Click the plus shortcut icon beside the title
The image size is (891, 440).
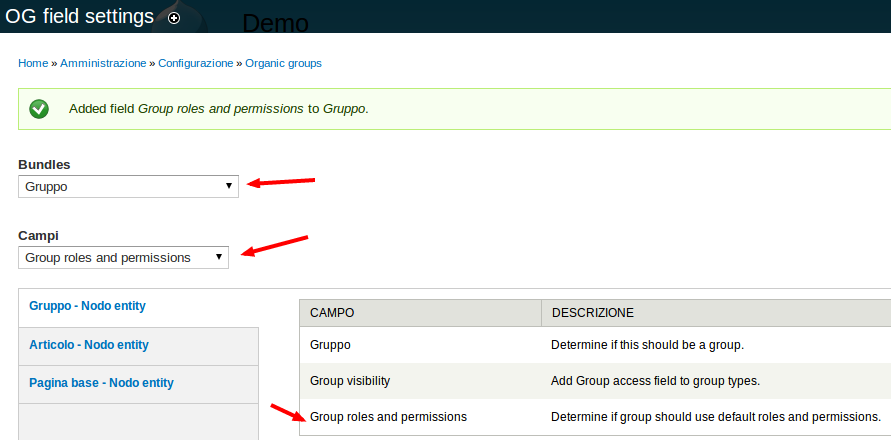click(x=175, y=18)
